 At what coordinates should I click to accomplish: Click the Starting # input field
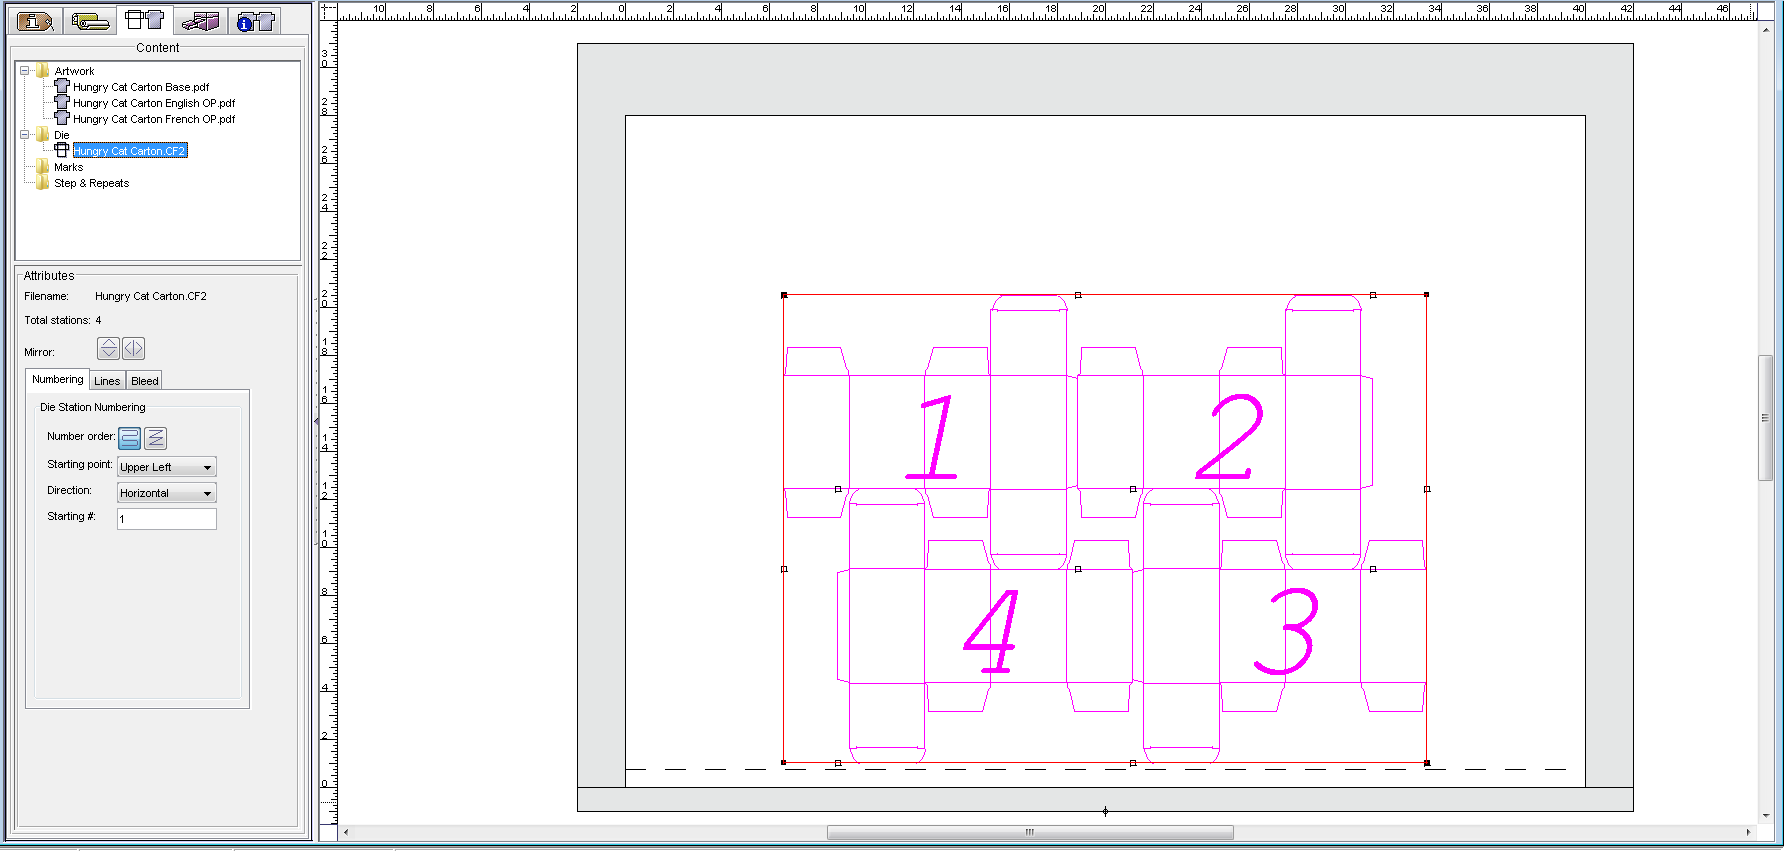(167, 519)
